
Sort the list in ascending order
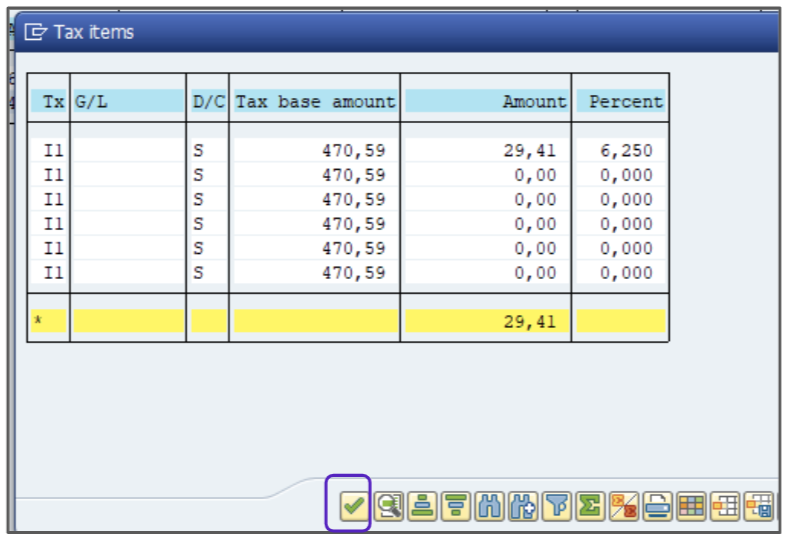click(423, 506)
